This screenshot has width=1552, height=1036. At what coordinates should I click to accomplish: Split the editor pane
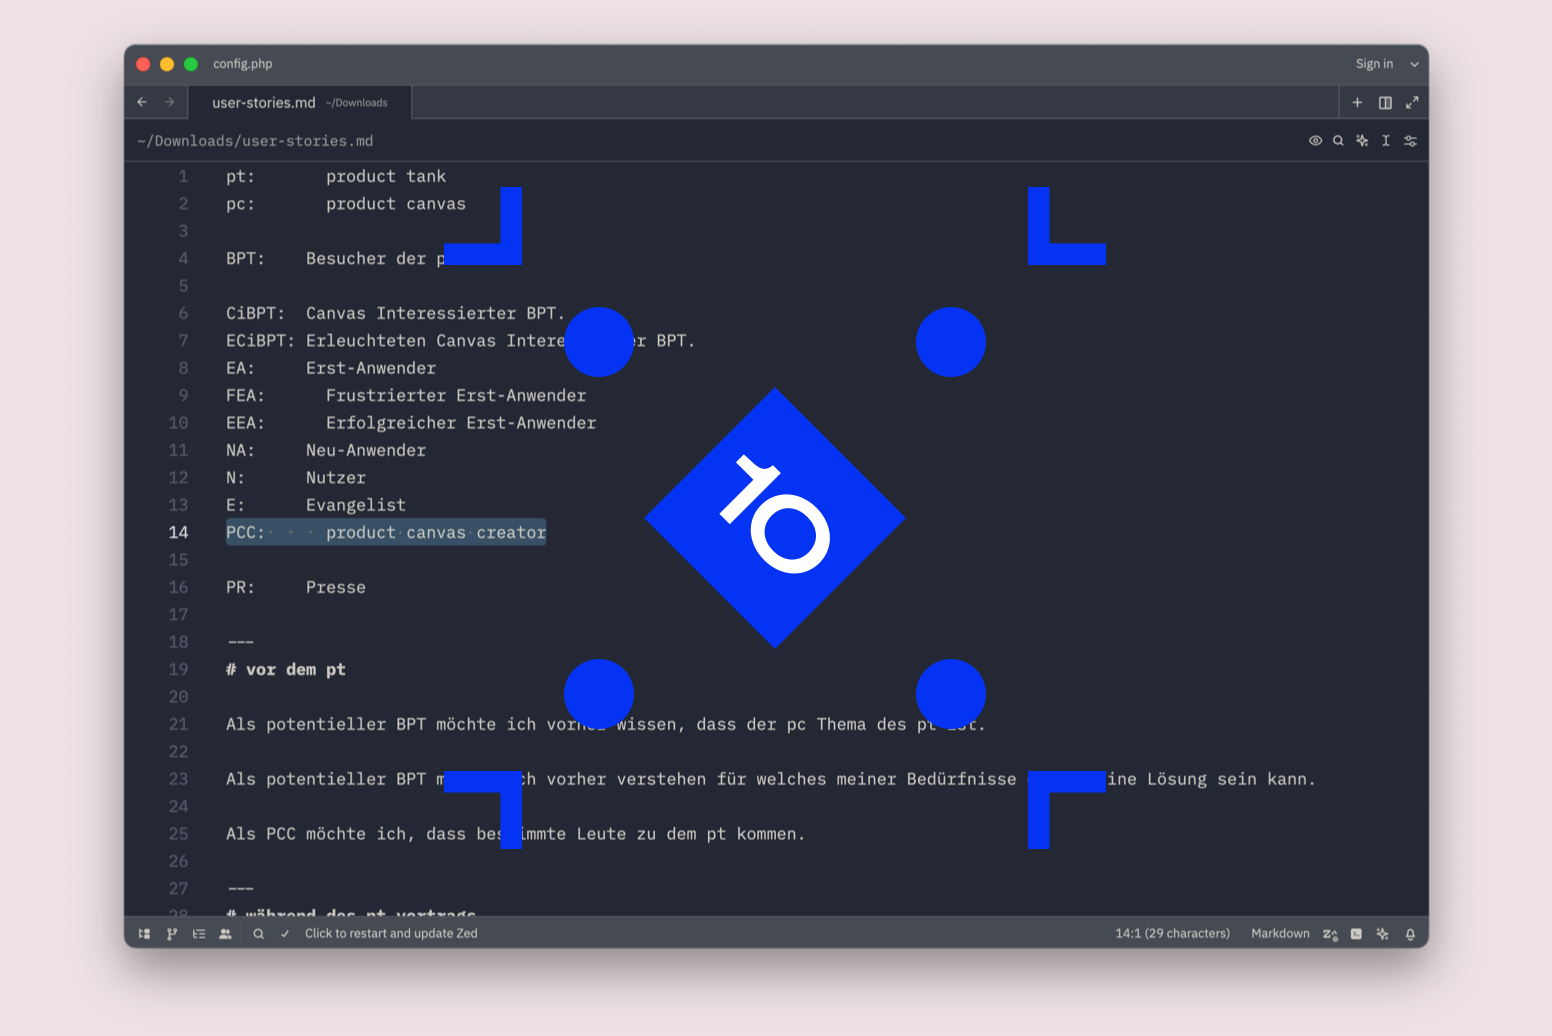point(1385,103)
